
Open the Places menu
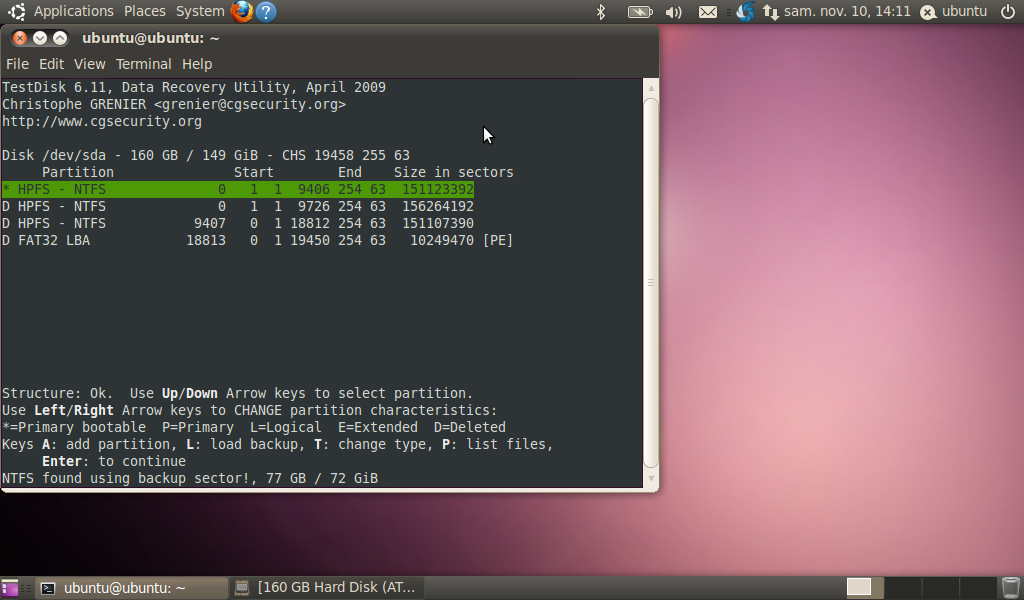pos(144,11)
